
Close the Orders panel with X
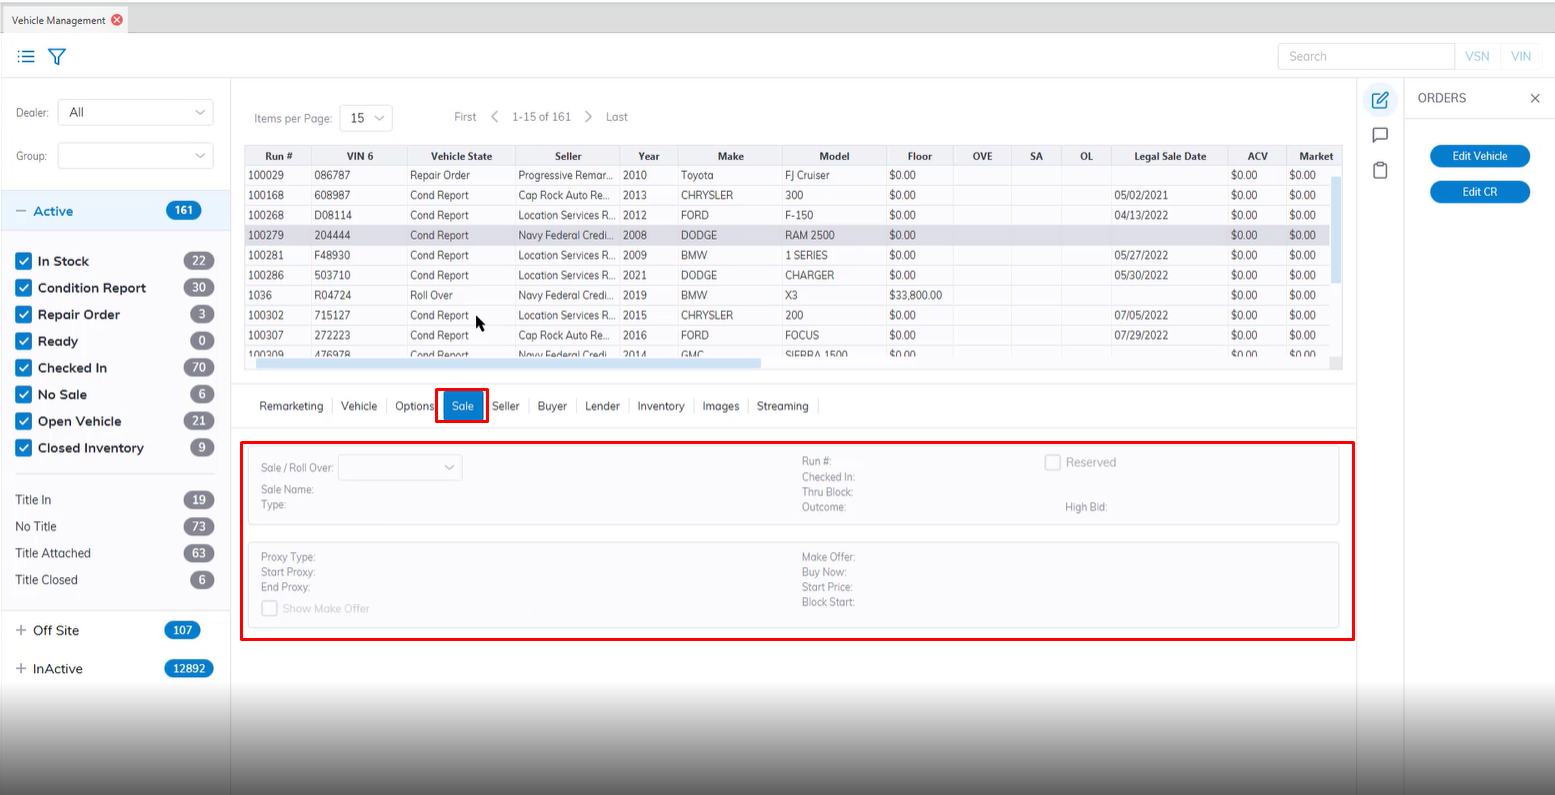coord(1535,98)
